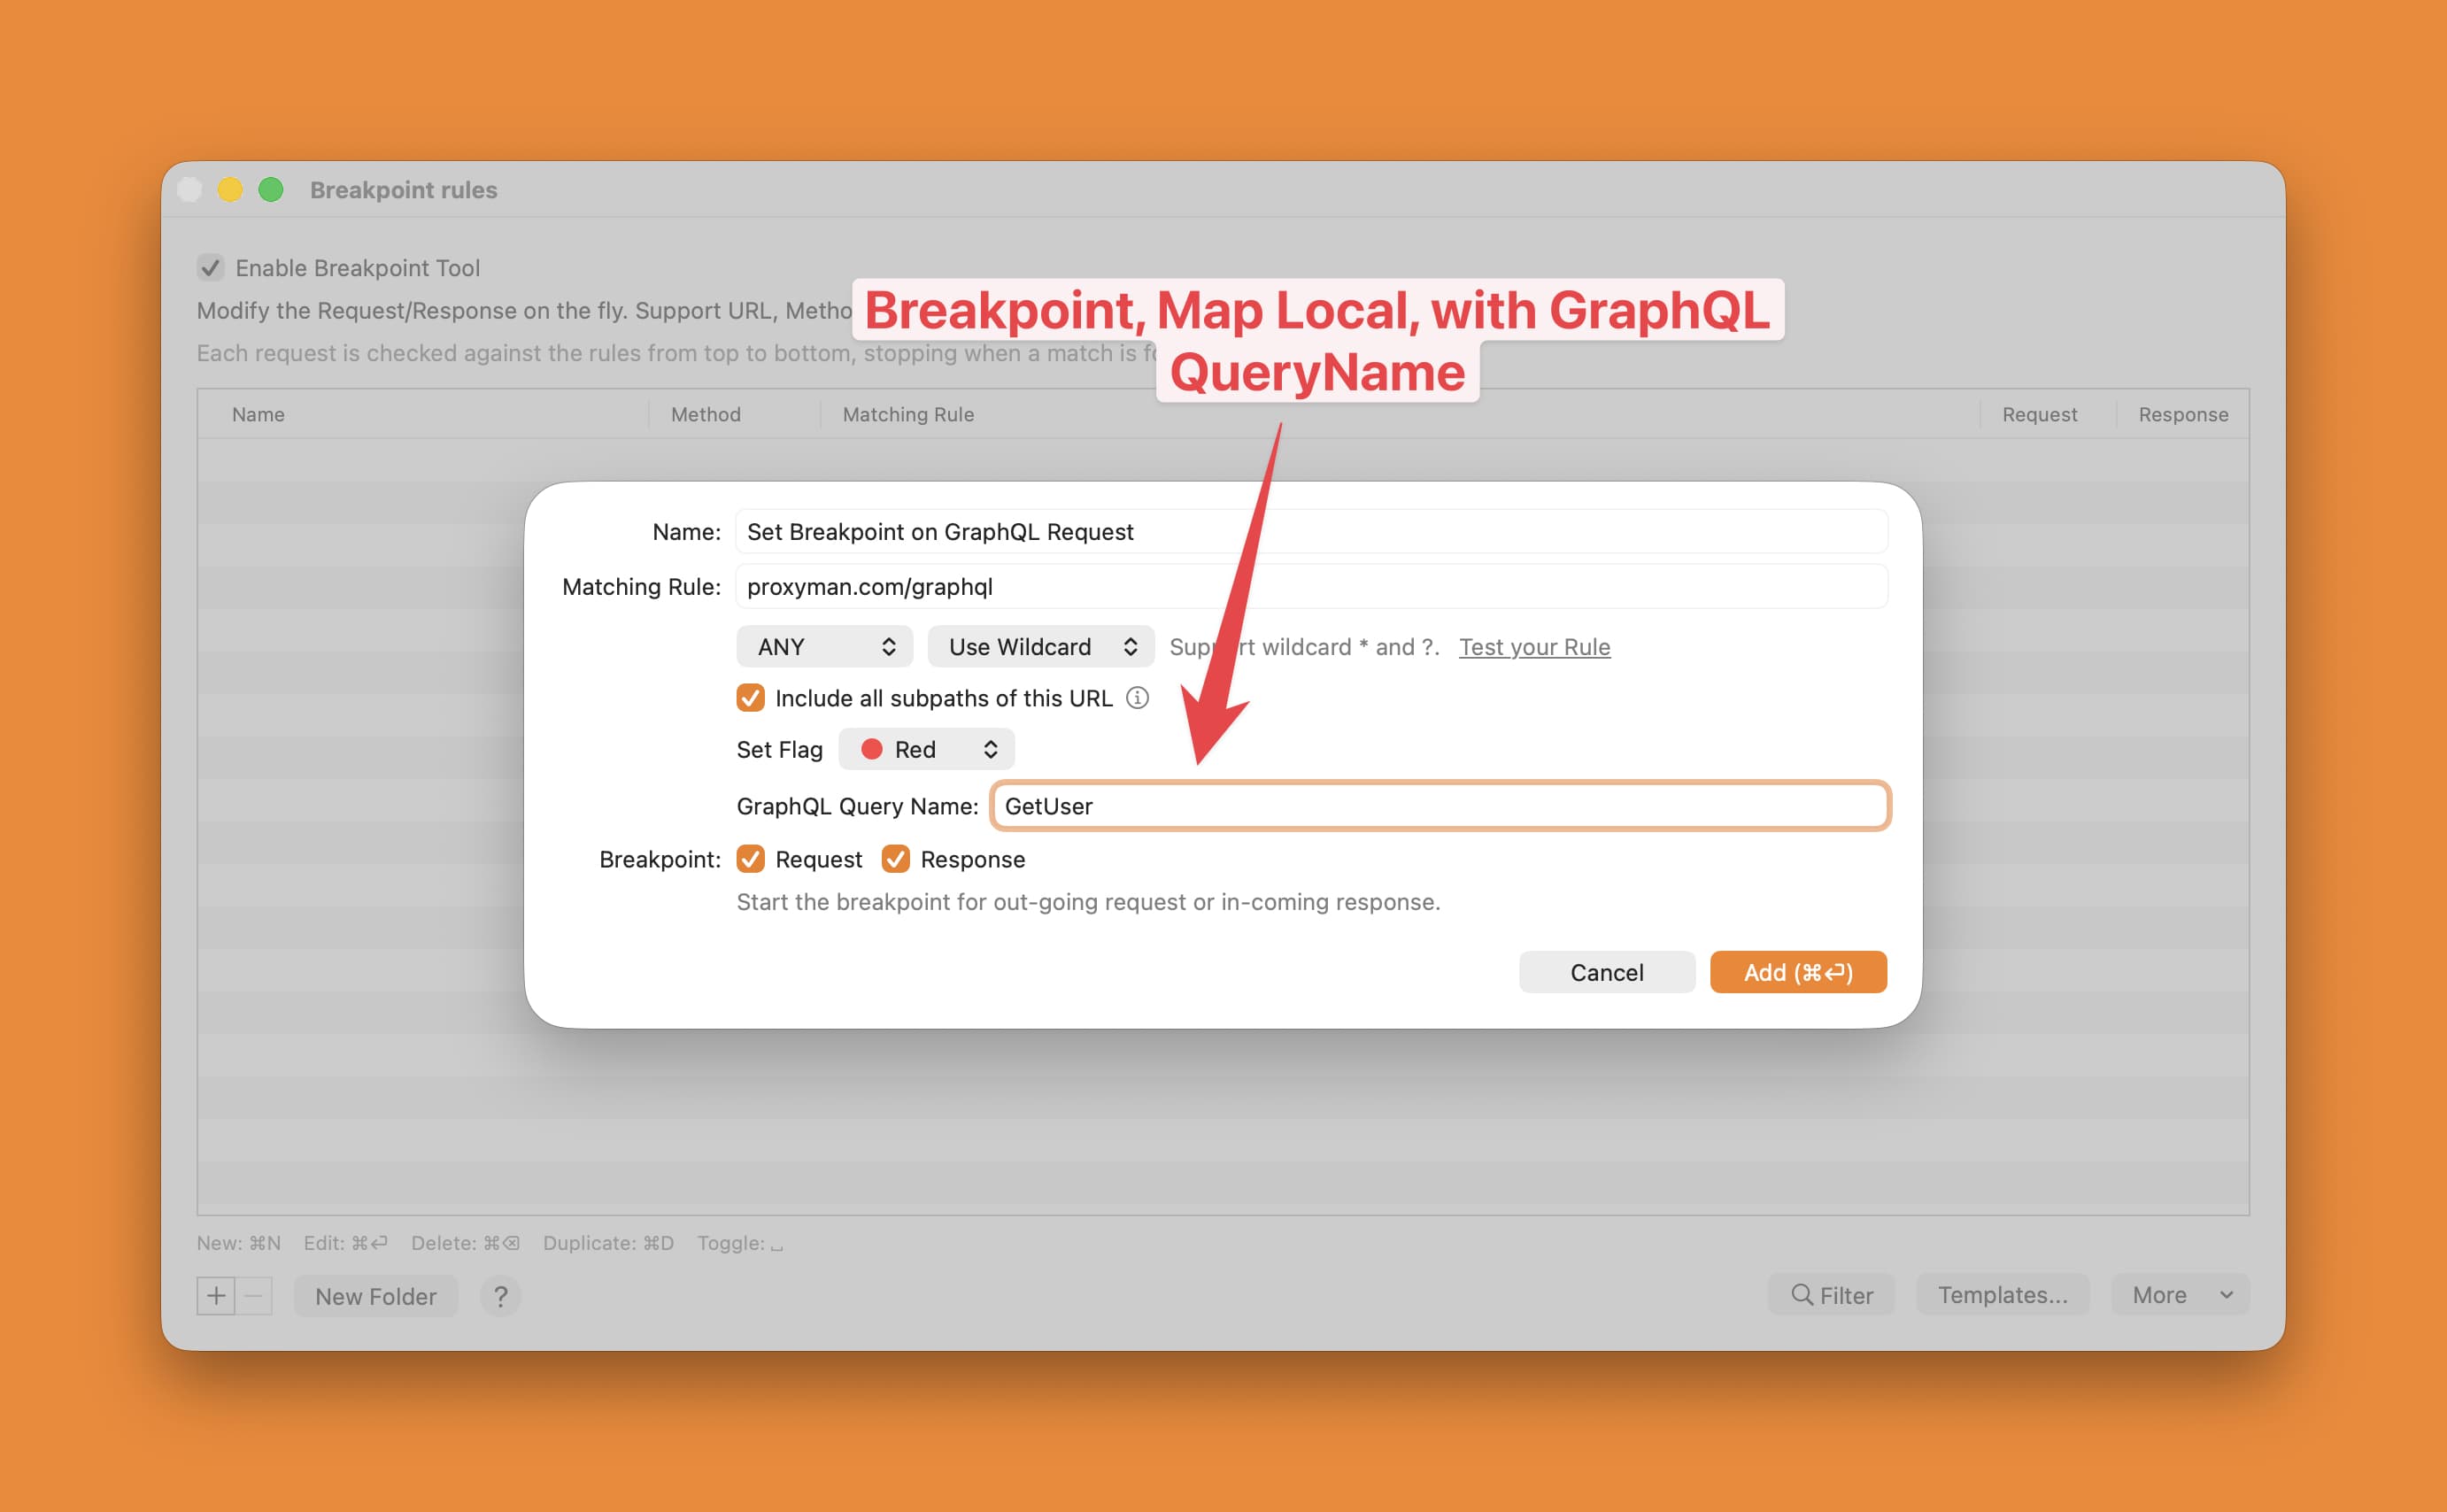Click the Method column header

[706, 414]
